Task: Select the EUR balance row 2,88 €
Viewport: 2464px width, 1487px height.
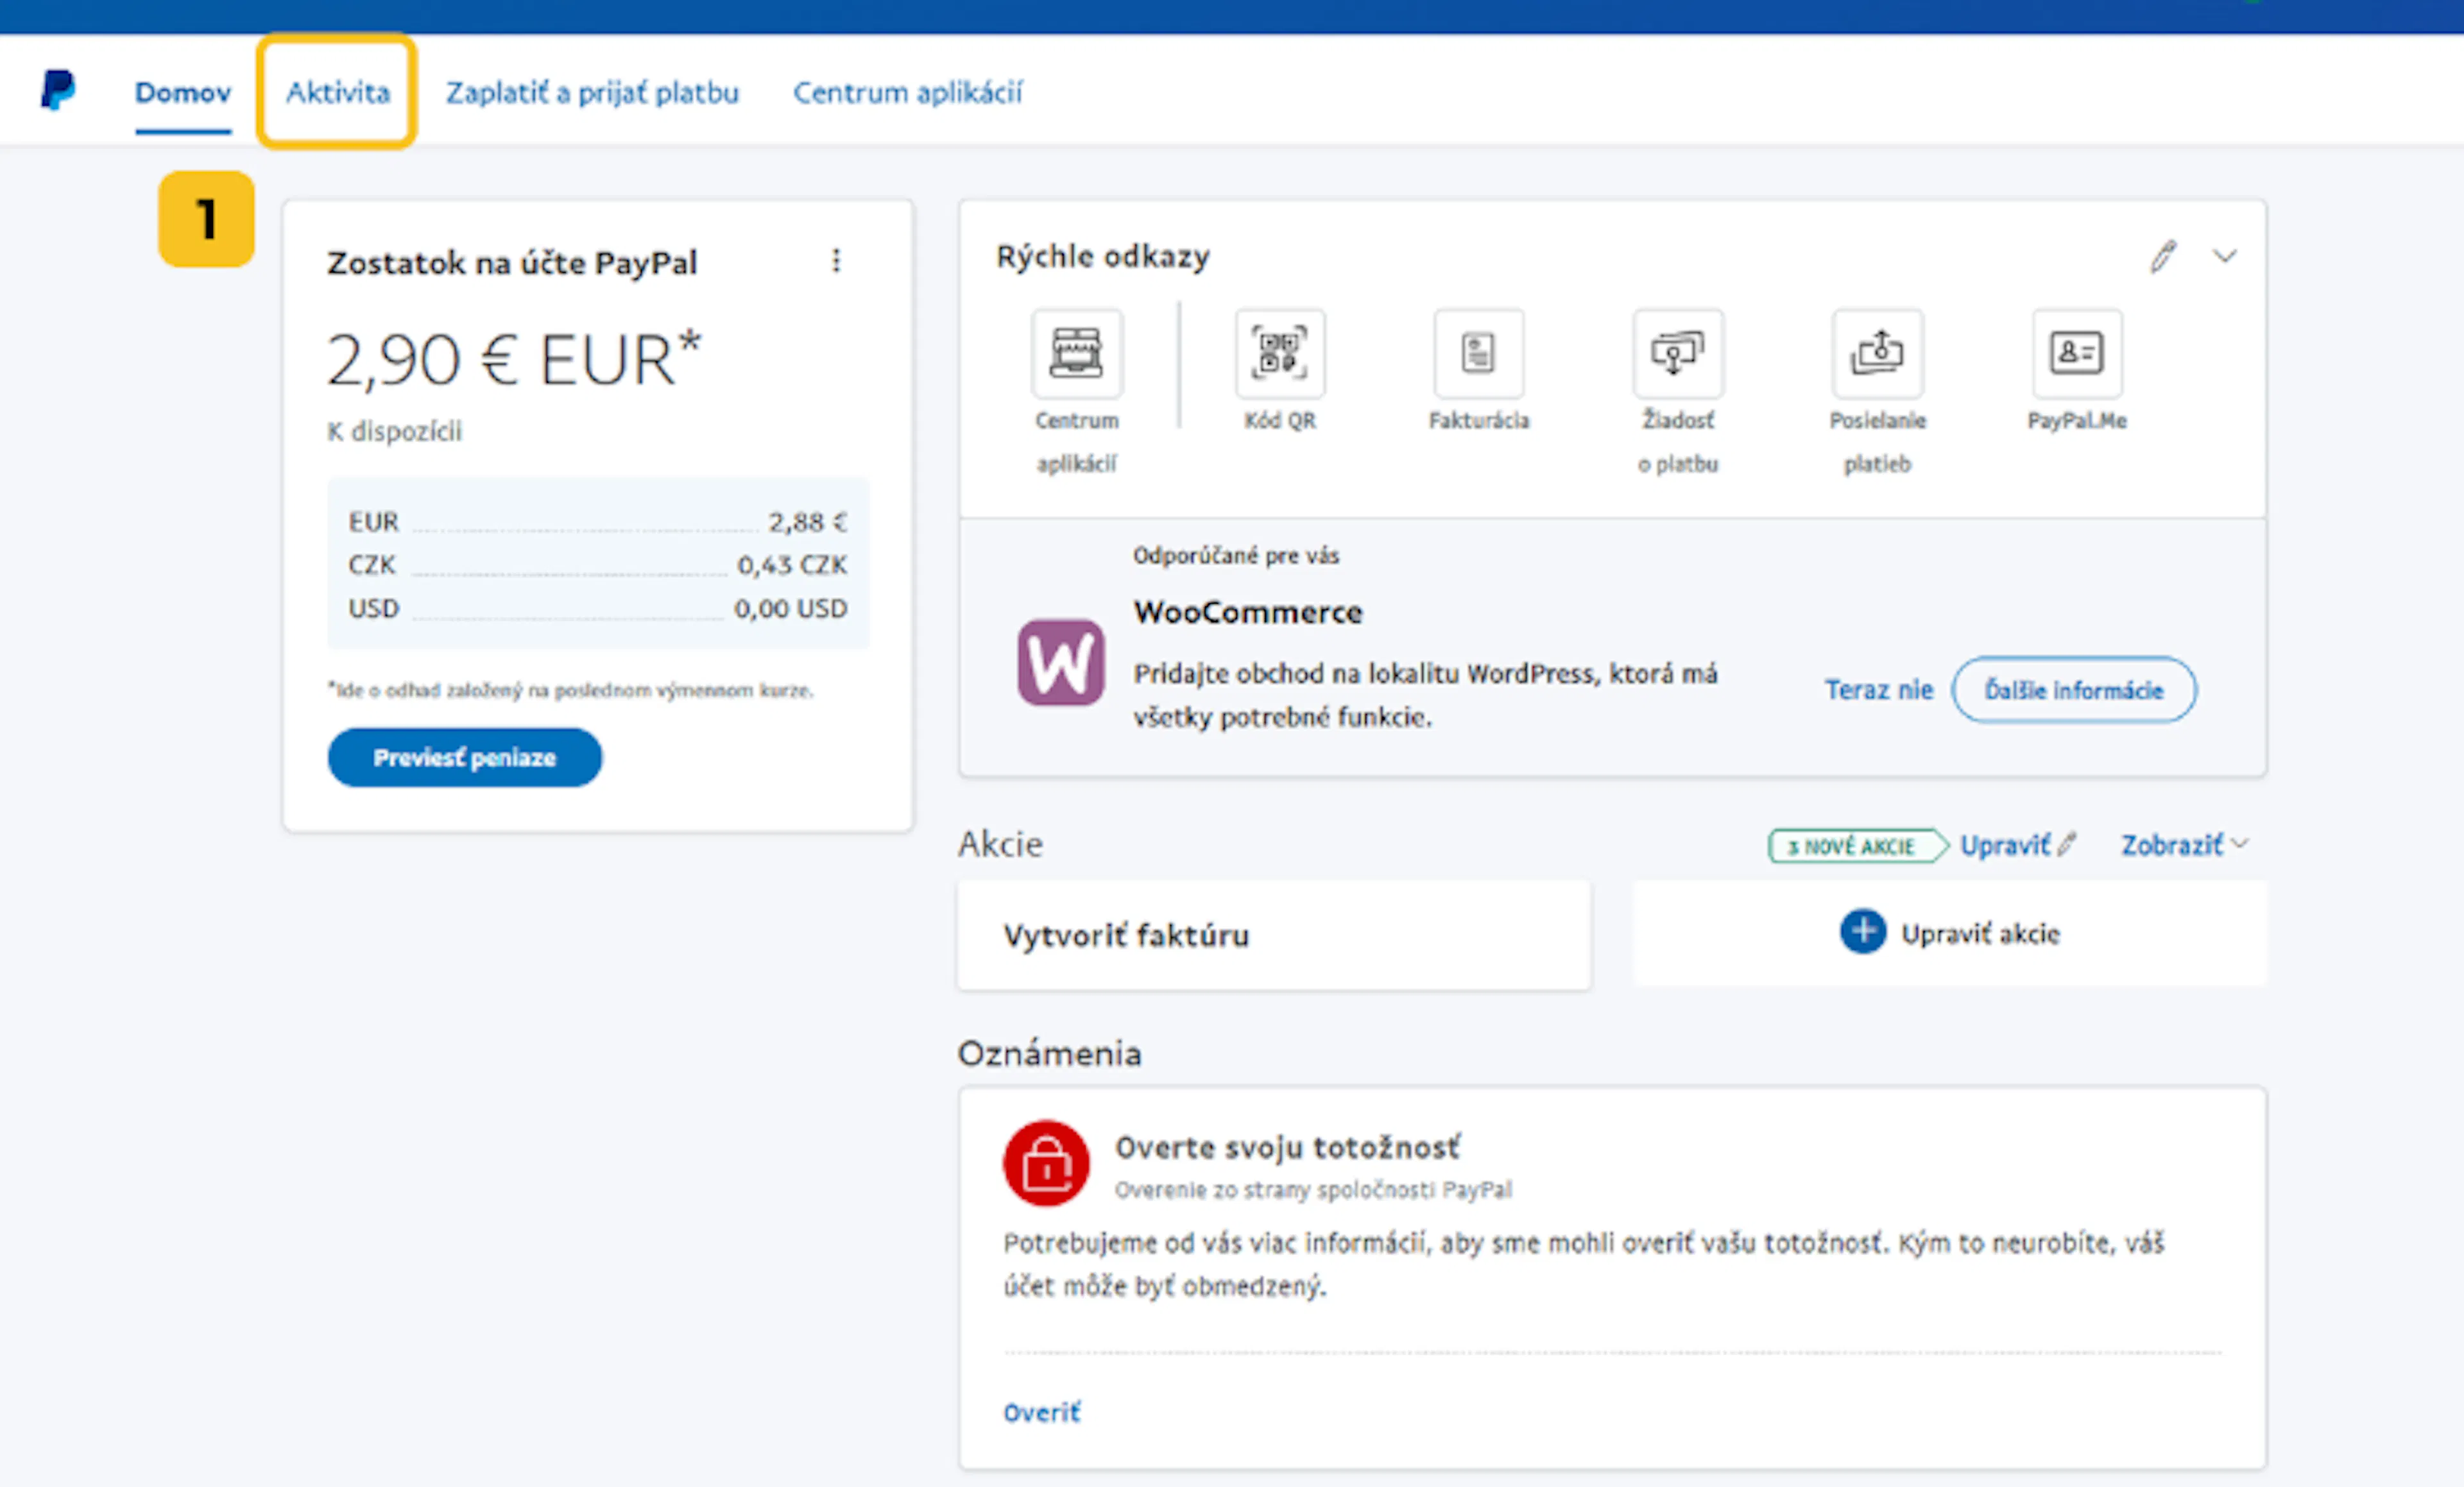Action: point(598,522)
